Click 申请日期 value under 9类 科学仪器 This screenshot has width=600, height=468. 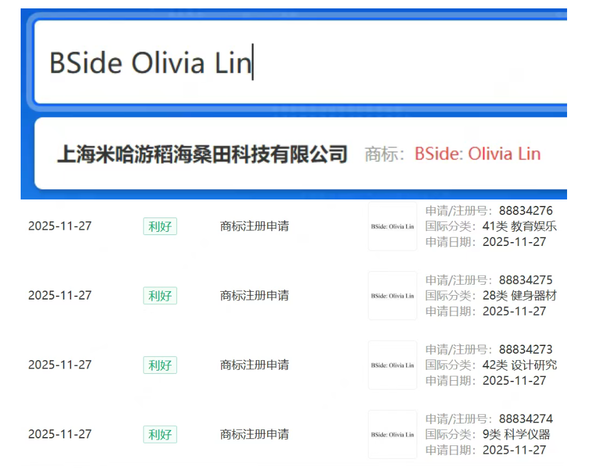pyautogui.click(x=514, y=450)
